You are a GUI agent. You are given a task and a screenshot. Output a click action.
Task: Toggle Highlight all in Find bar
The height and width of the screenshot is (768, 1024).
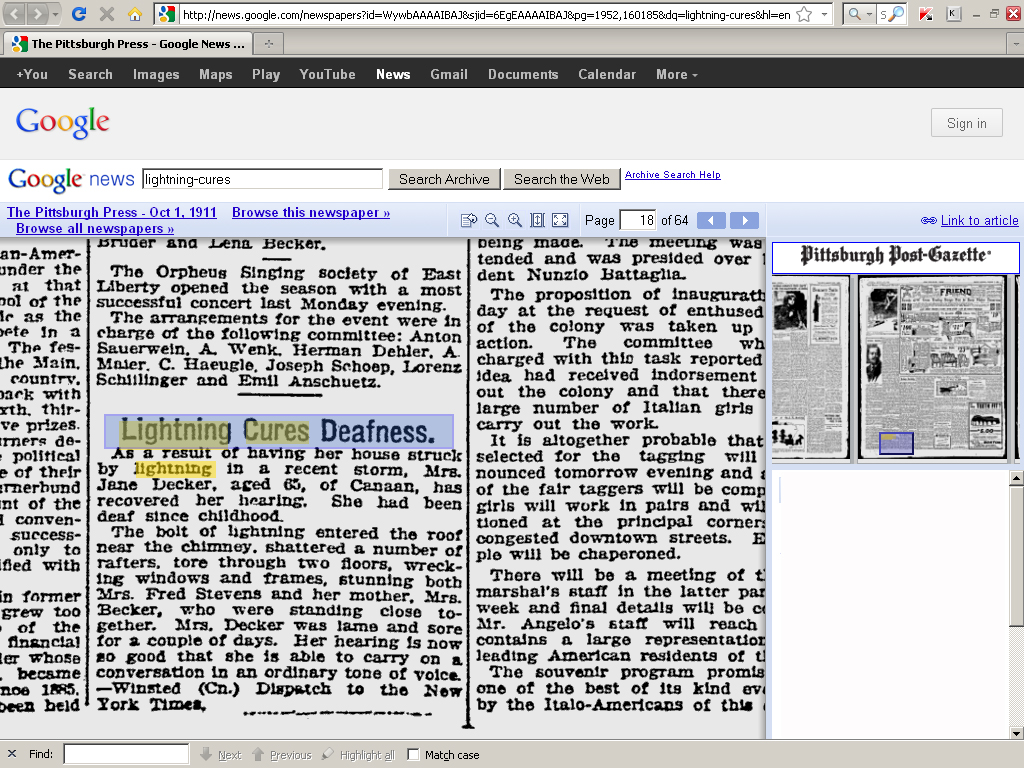359,755
